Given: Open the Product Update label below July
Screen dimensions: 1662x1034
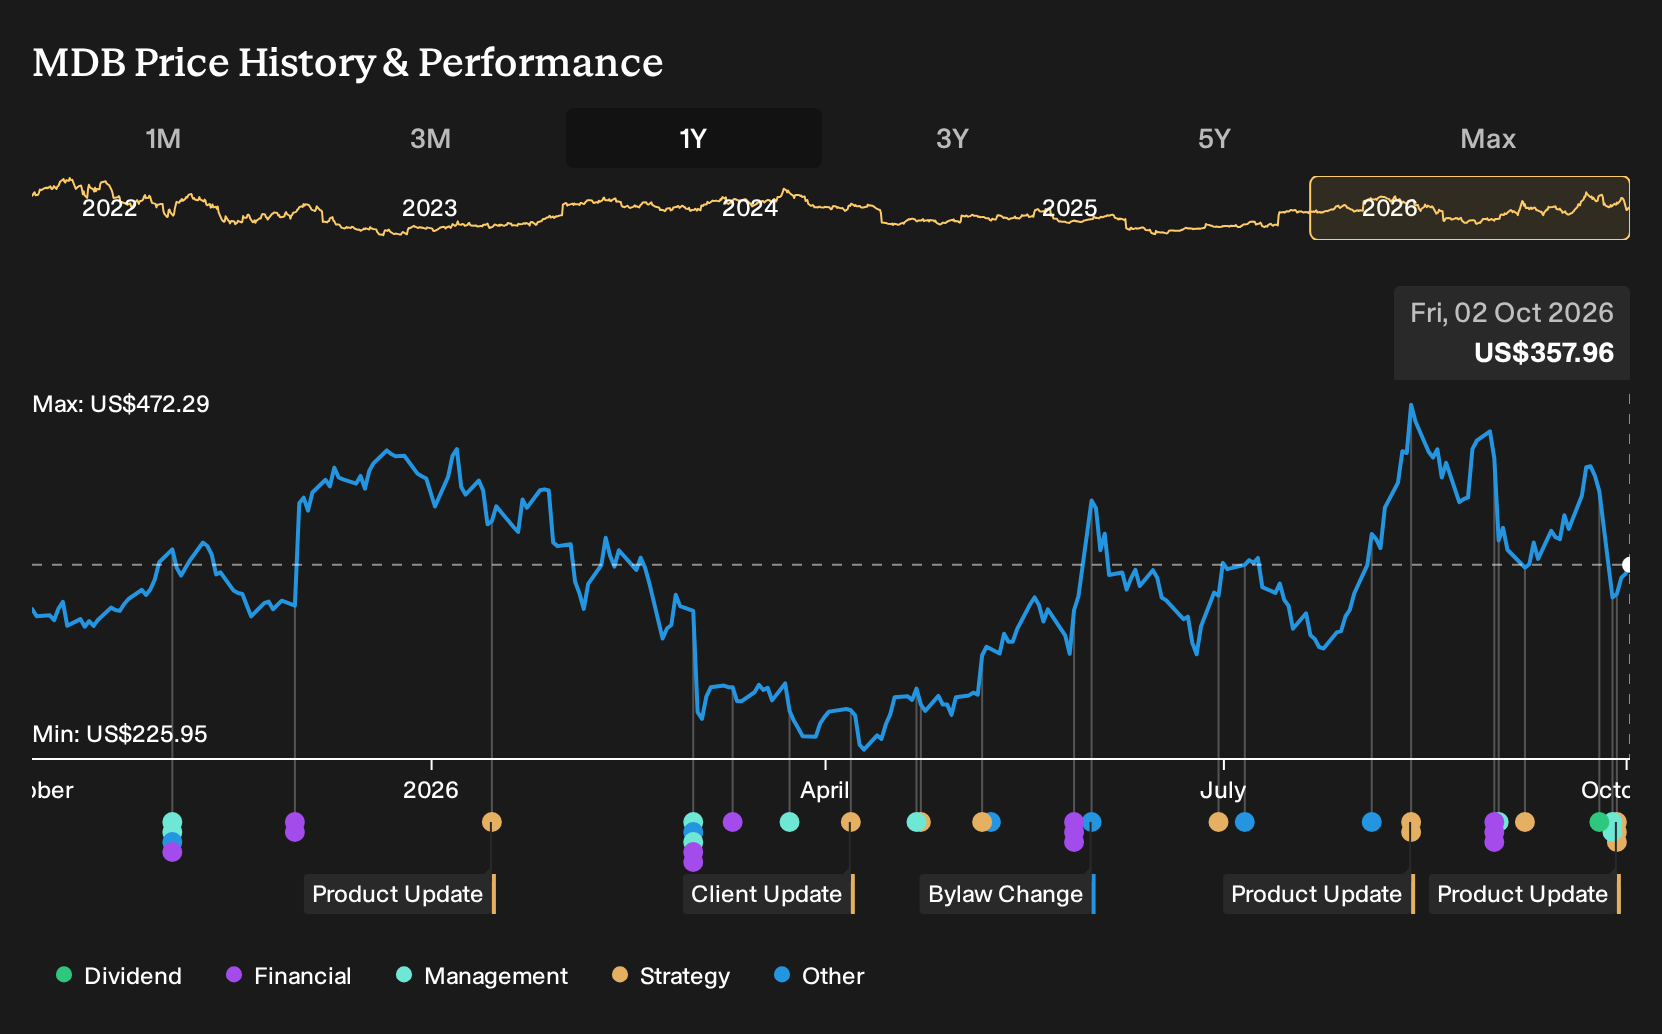Looking at the screenshot, I should point(1319,894).
